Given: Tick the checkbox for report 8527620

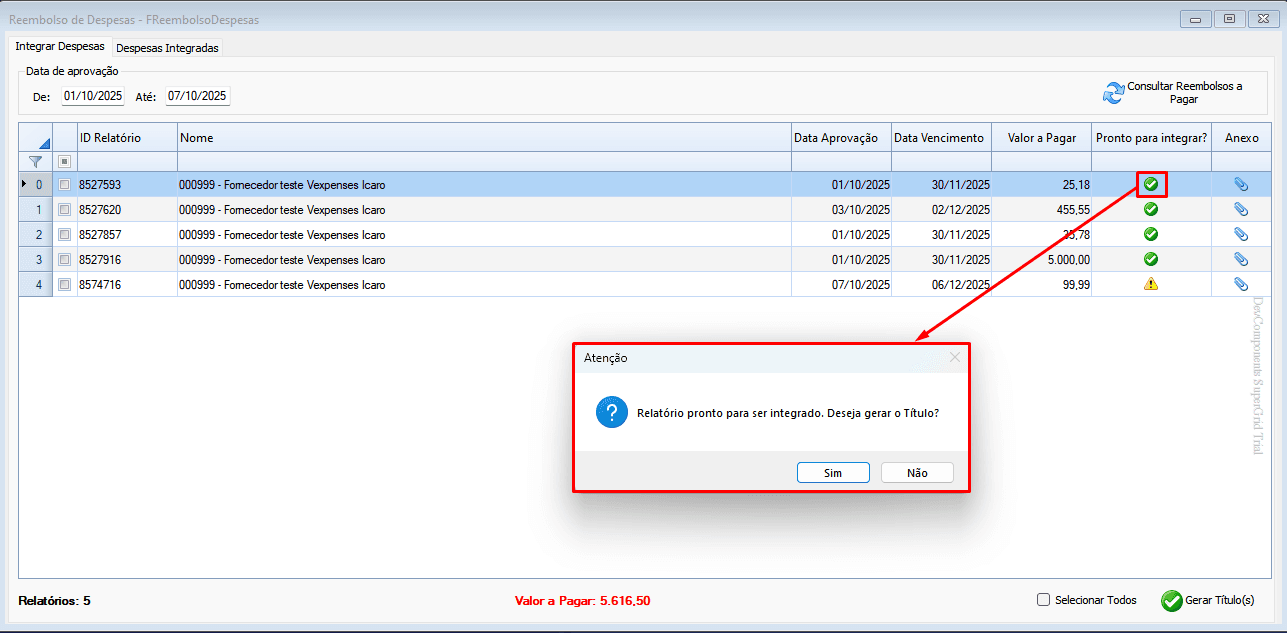Looking at the screenshot, I should 64,209.
